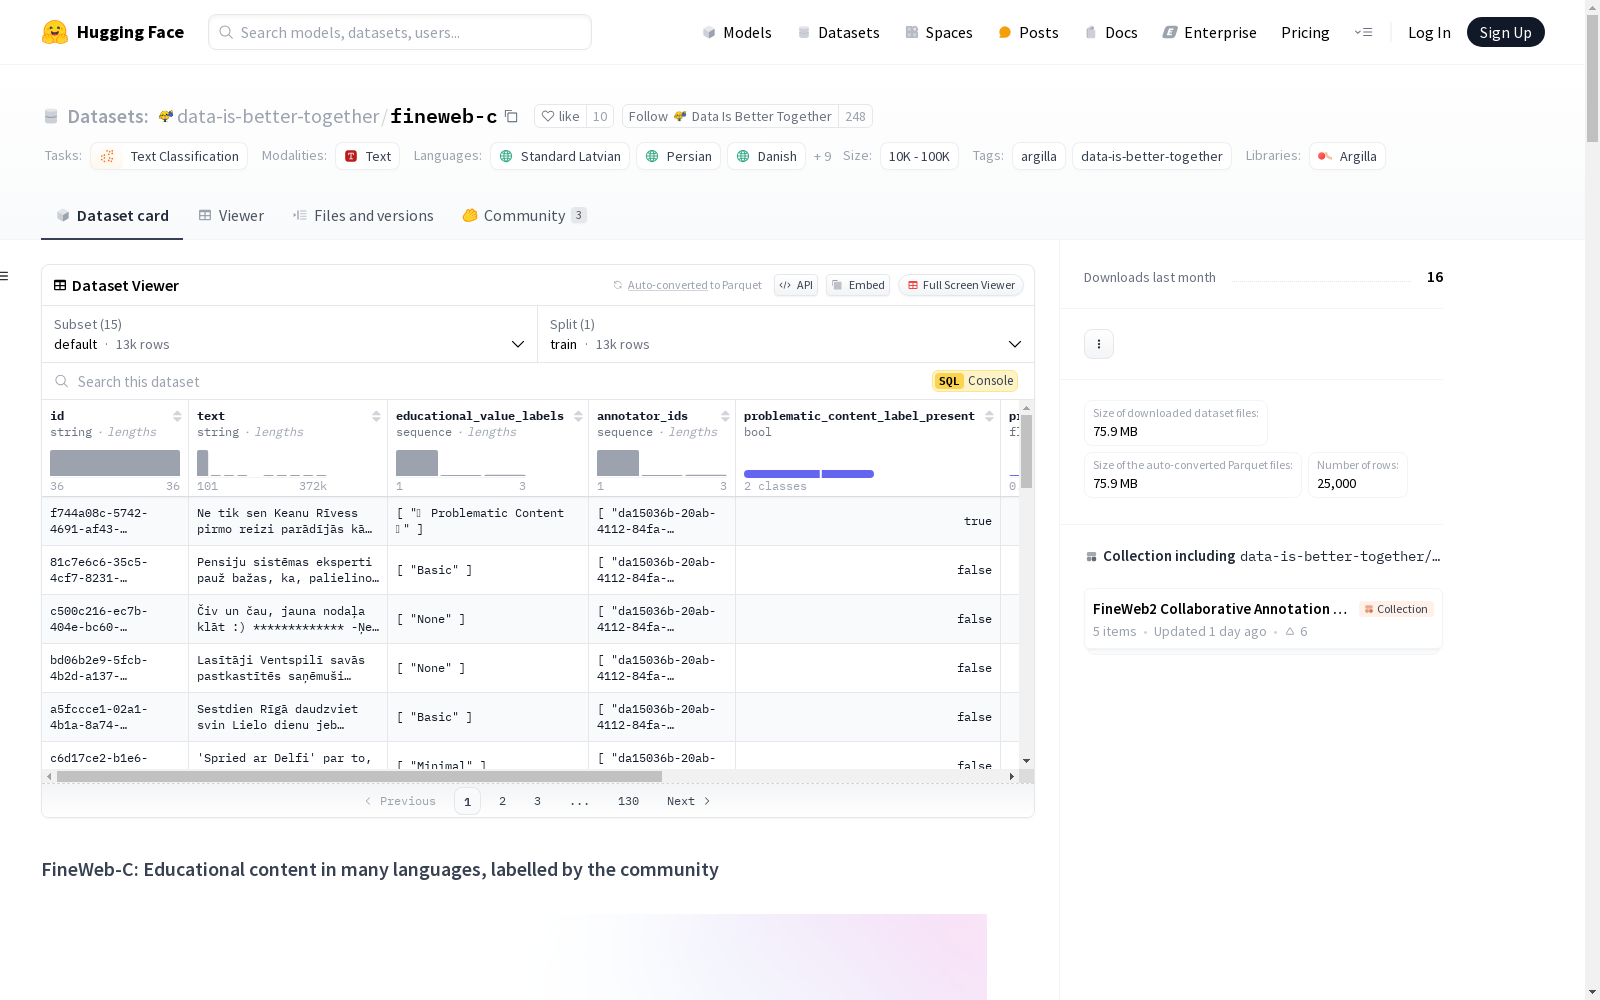The image size is (1600, 1000).
Task: Open the Community tab
Action: click(524, 215)
